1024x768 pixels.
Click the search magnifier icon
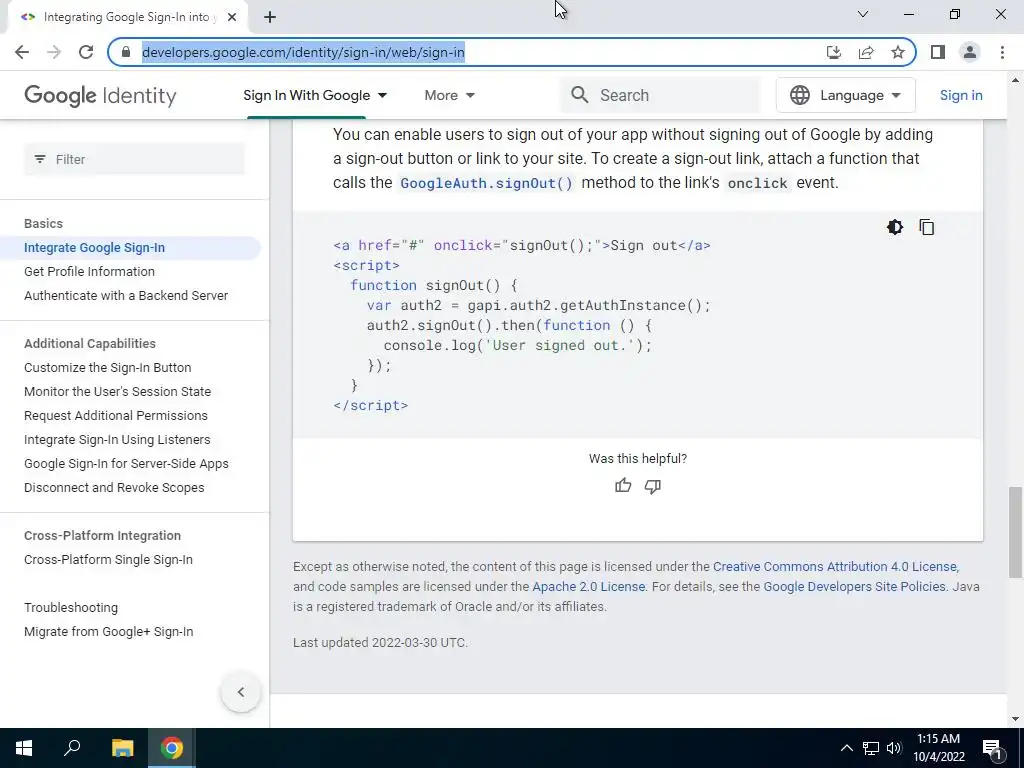(x=579, y=95)
